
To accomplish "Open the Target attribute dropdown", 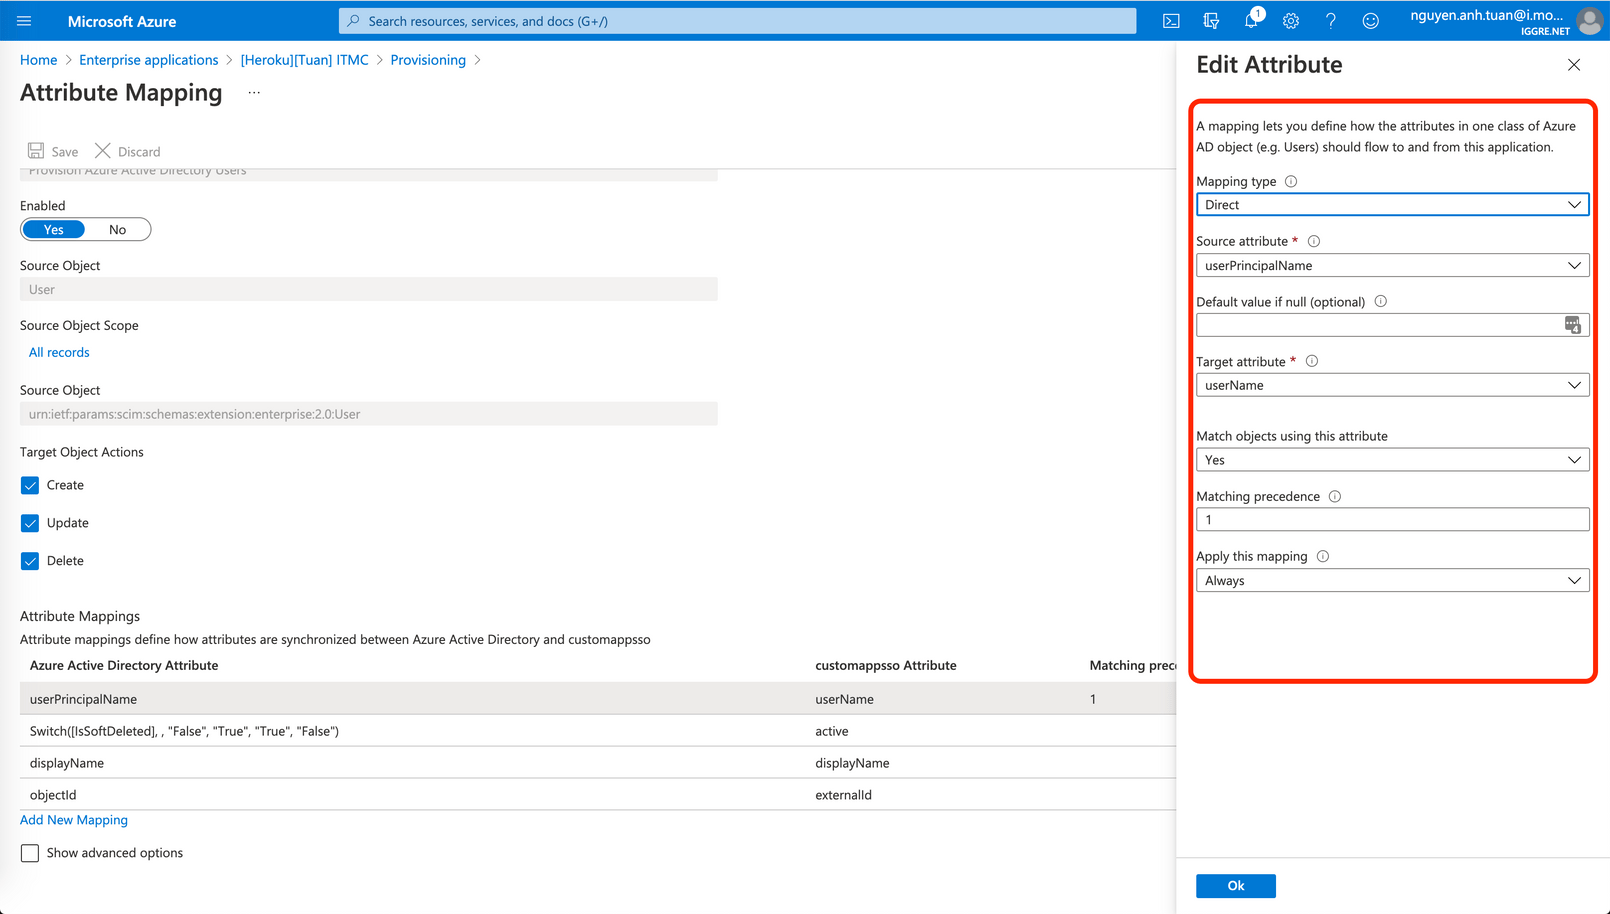I will click(x=1392, y=385).
